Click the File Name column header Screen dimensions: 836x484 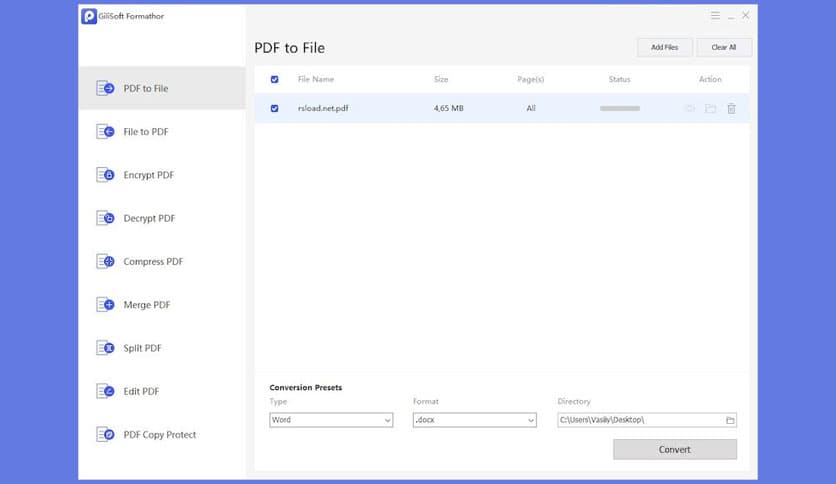[x=316, y=79]
